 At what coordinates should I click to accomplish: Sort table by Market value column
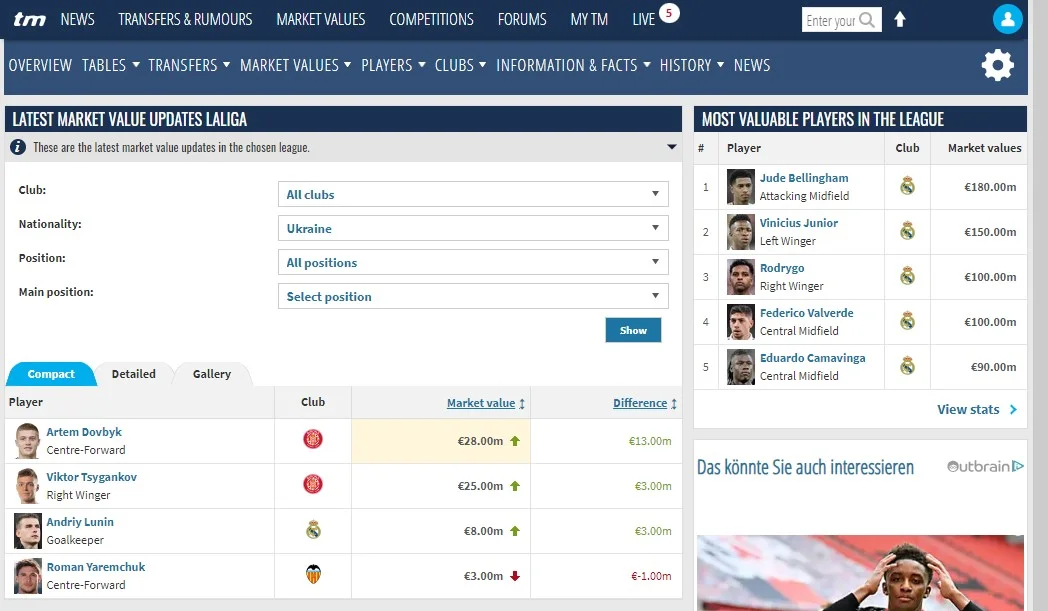click(481, 403)
